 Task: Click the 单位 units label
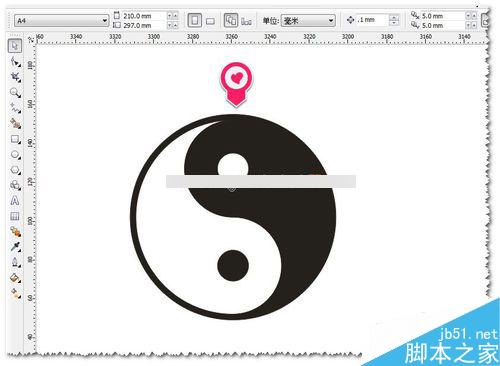[271, 21]
